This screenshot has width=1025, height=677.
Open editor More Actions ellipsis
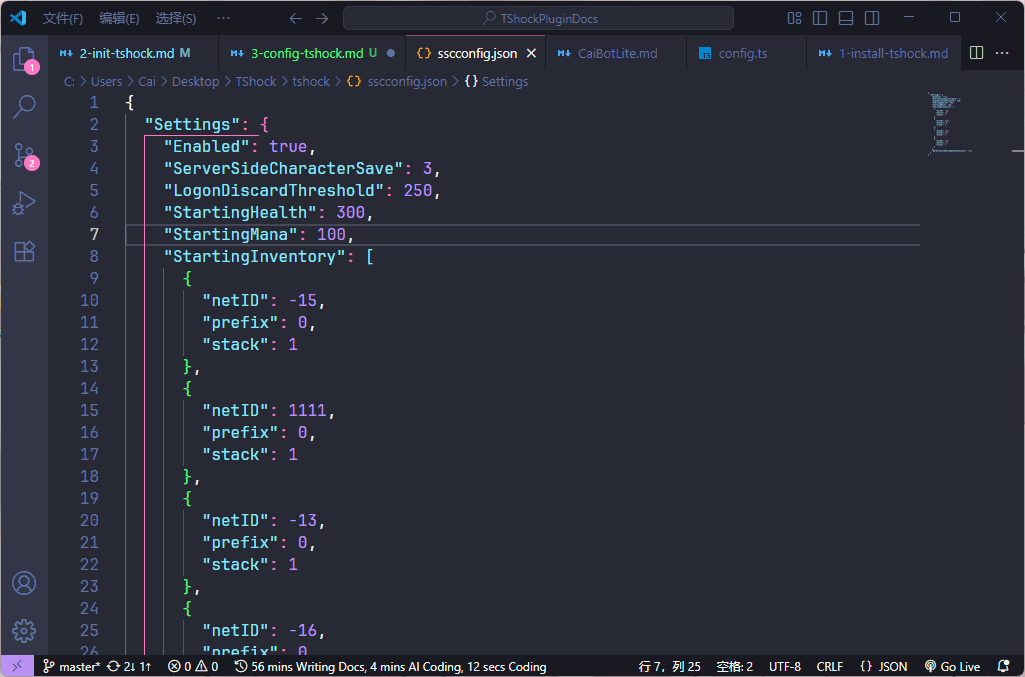click(1002, 53)
